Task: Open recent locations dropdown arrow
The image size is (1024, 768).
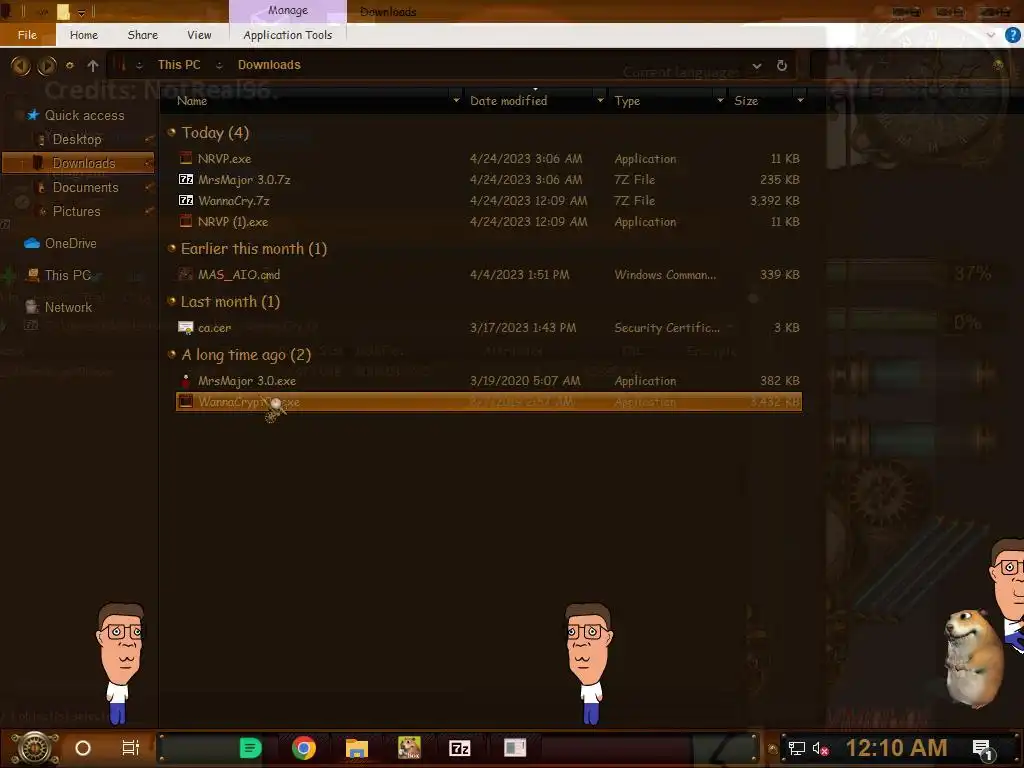Action: point(69,65)
